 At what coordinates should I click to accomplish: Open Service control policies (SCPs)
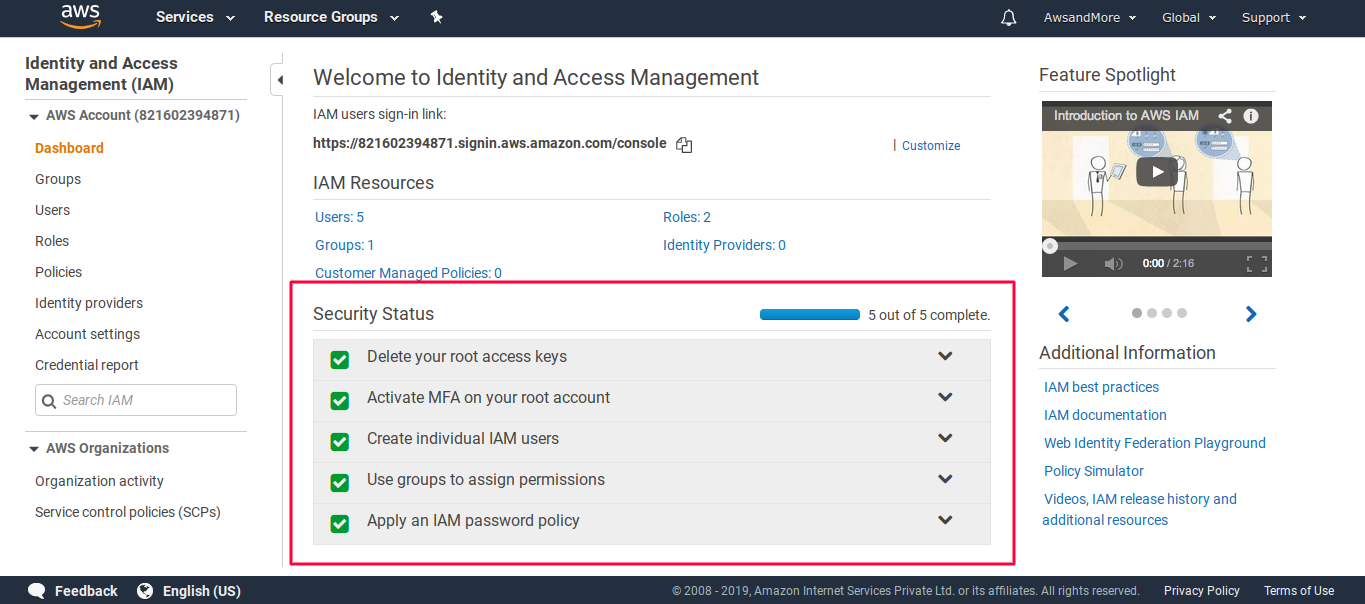128,512
